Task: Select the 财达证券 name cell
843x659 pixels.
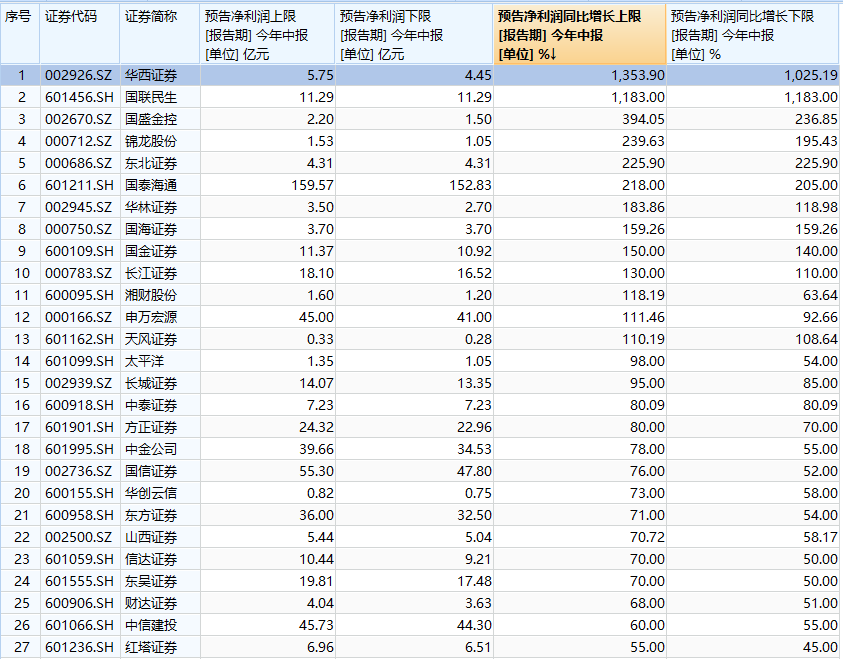Action: [x=160, y=604]
